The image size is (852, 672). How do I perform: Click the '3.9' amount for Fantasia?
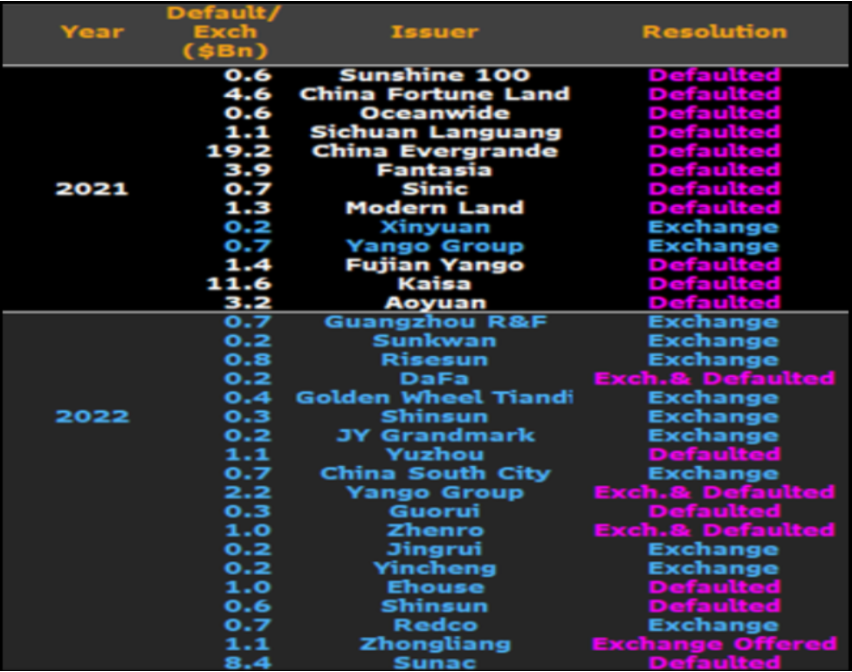click(x=247, y=170)
